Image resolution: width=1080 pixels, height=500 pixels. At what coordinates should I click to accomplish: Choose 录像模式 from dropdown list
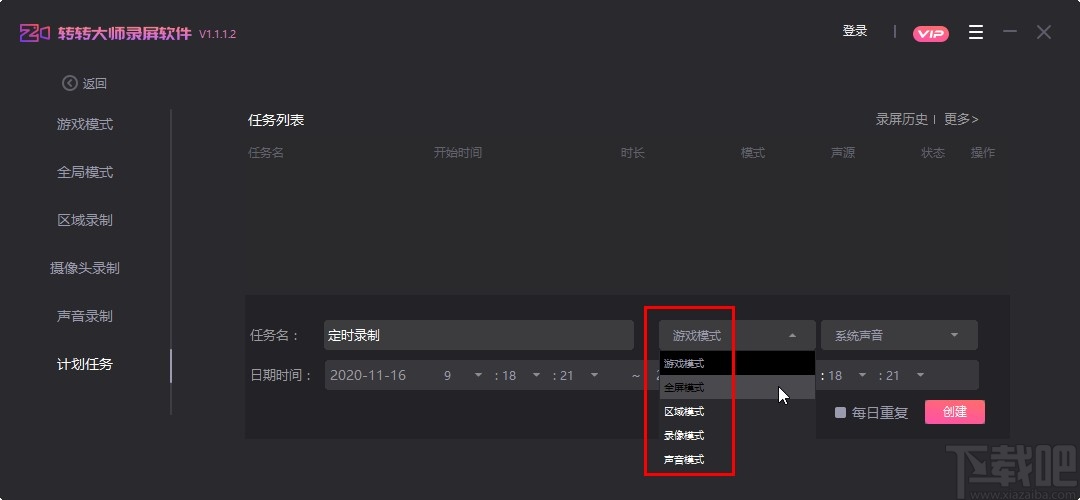[737, 435]
